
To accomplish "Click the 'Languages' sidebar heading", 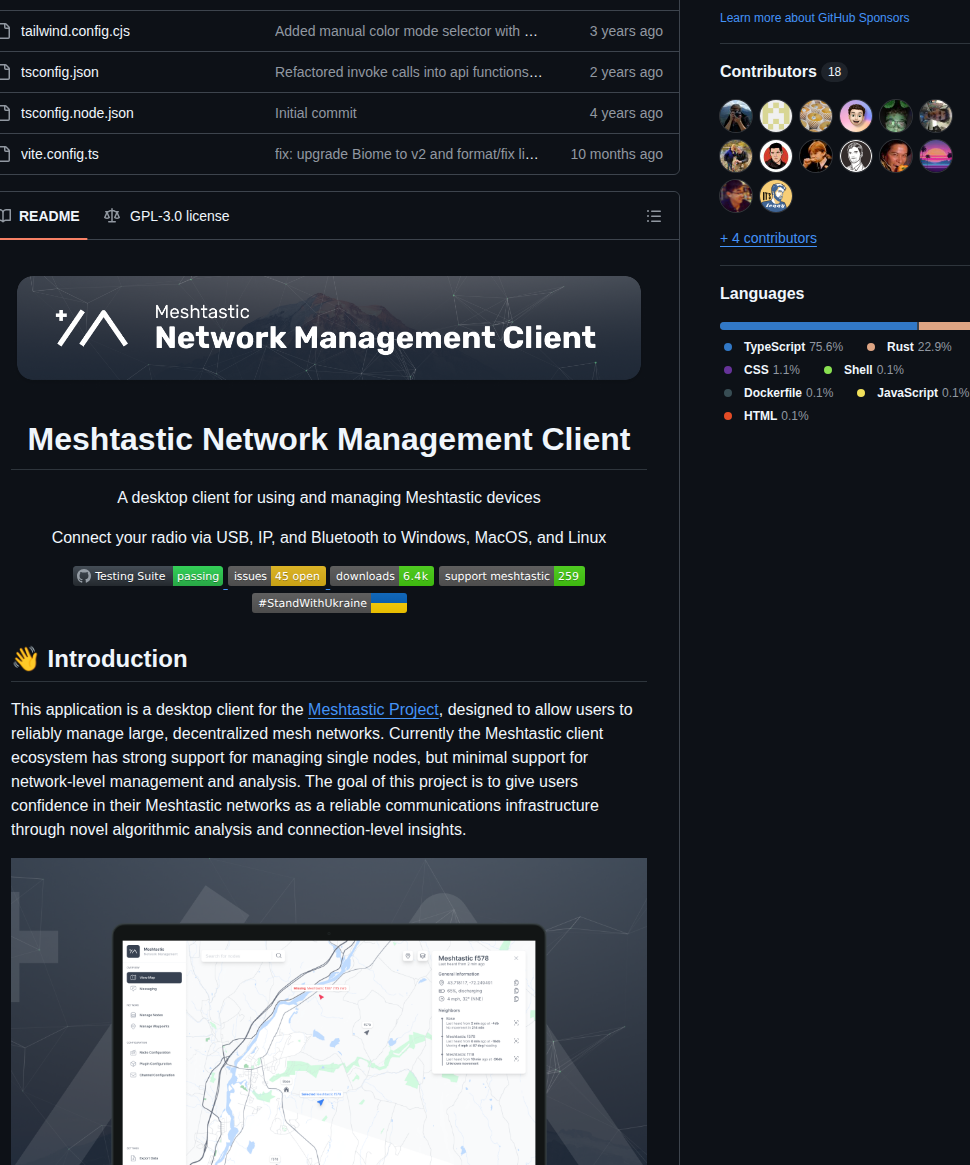I will (x=762, y=293).
